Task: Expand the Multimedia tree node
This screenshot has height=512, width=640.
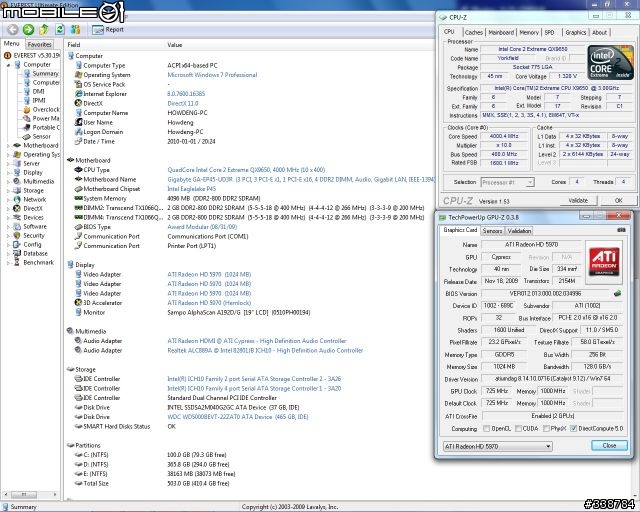Action: coord(8,182)
